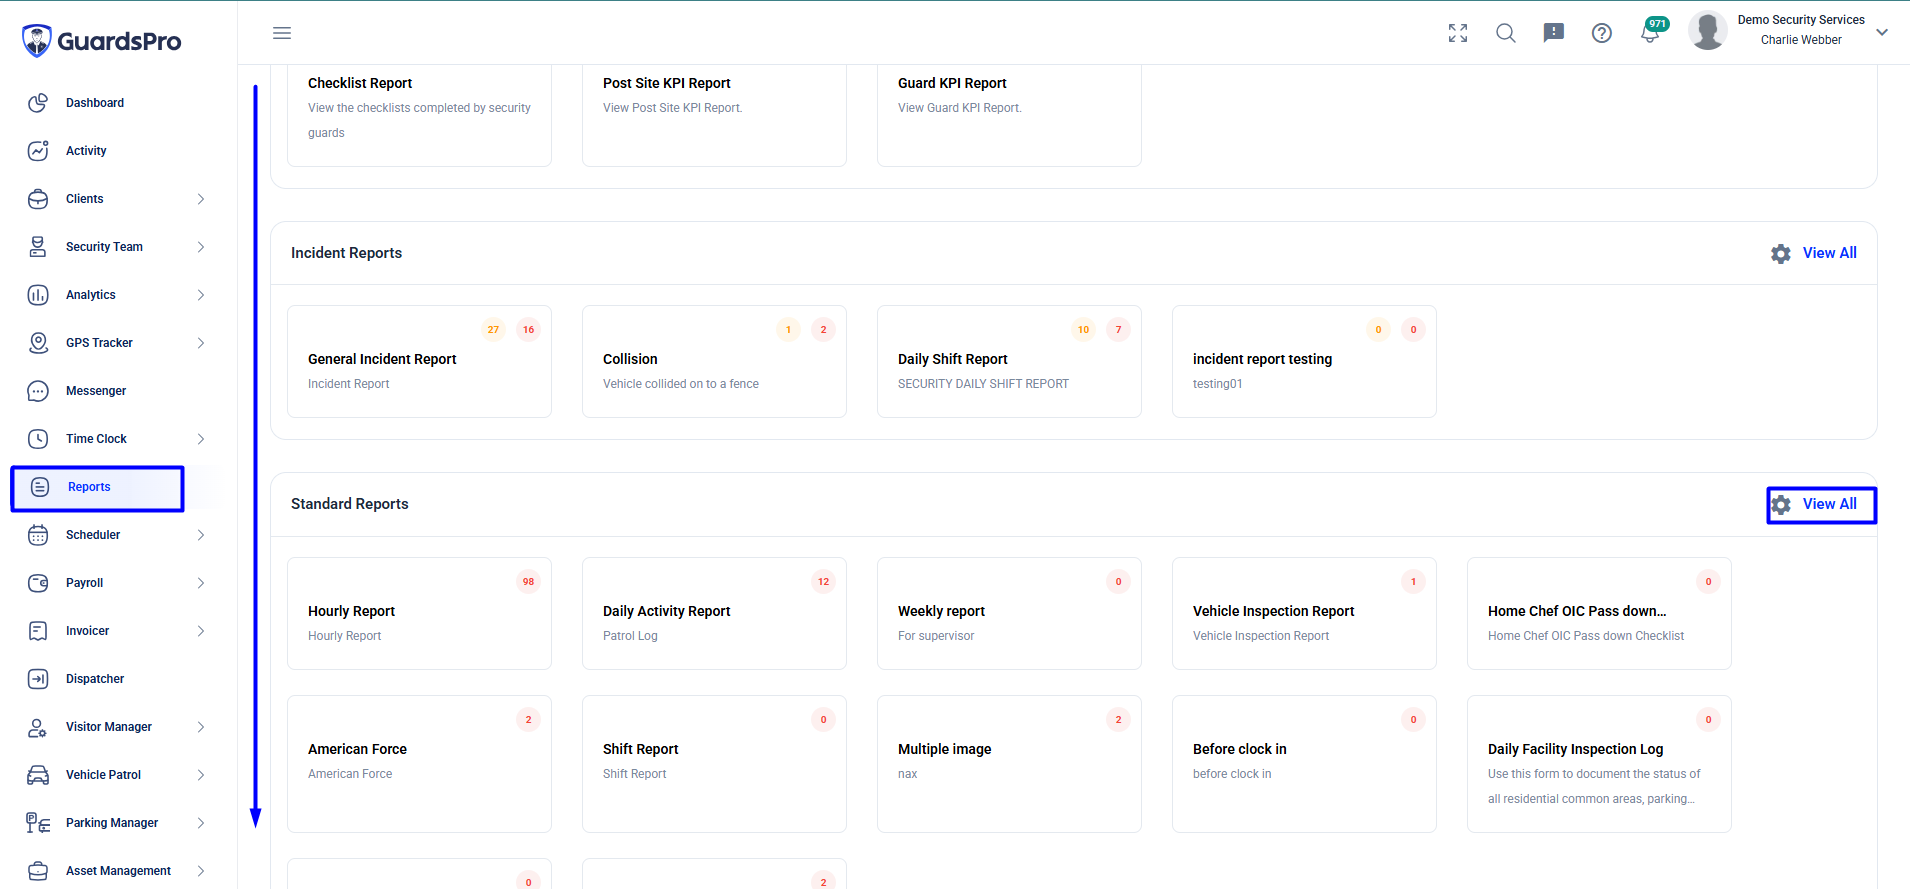The height and width of the screenshot is (889, 1910).
Task: Open notifications bell with 971 badge
Action: pos(1652,32)
